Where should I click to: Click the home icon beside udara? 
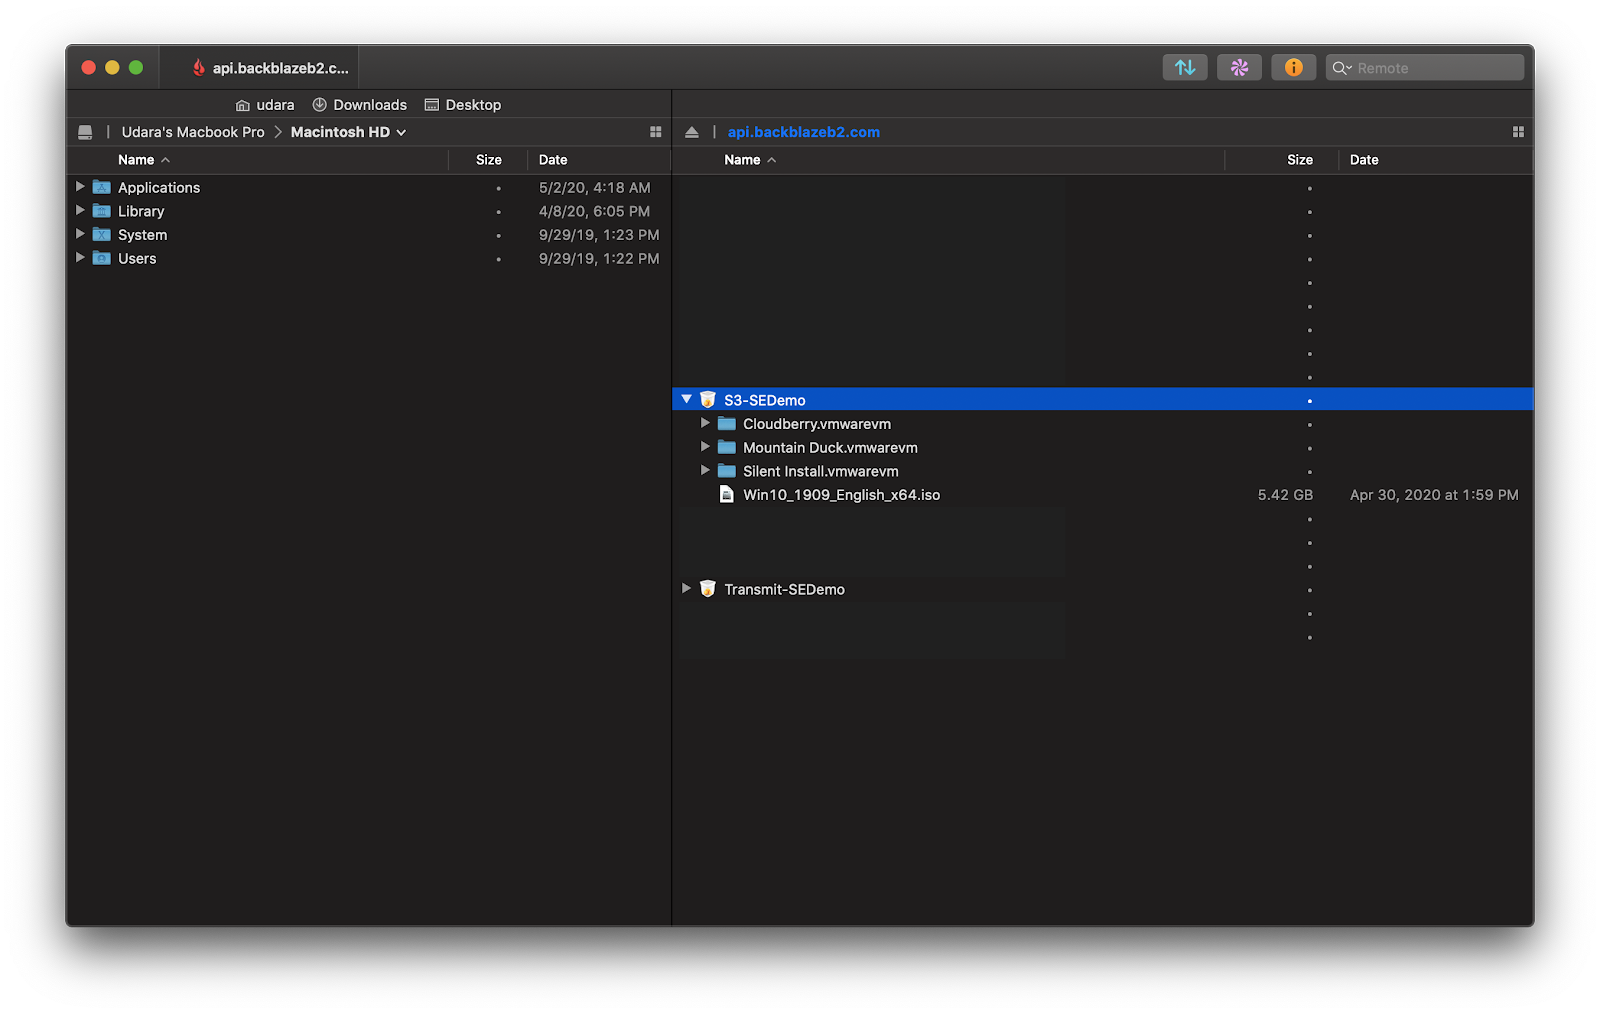[x=243, y=105]
